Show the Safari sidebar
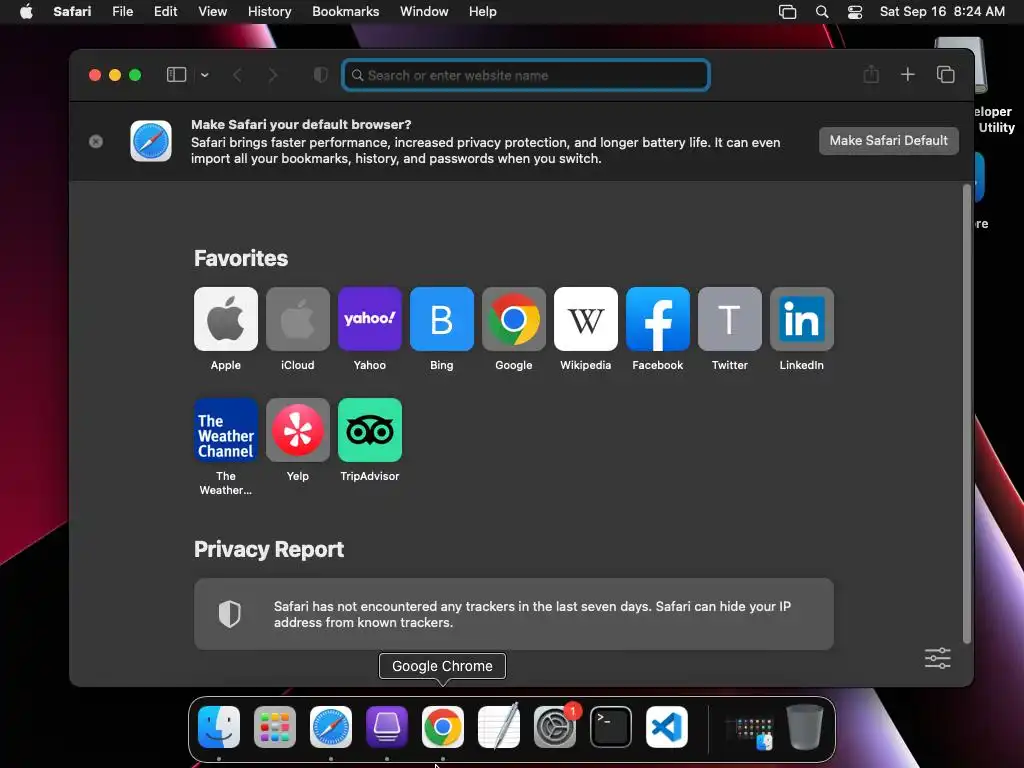This screenshot has width=1024, height=768. click(176, 74)
